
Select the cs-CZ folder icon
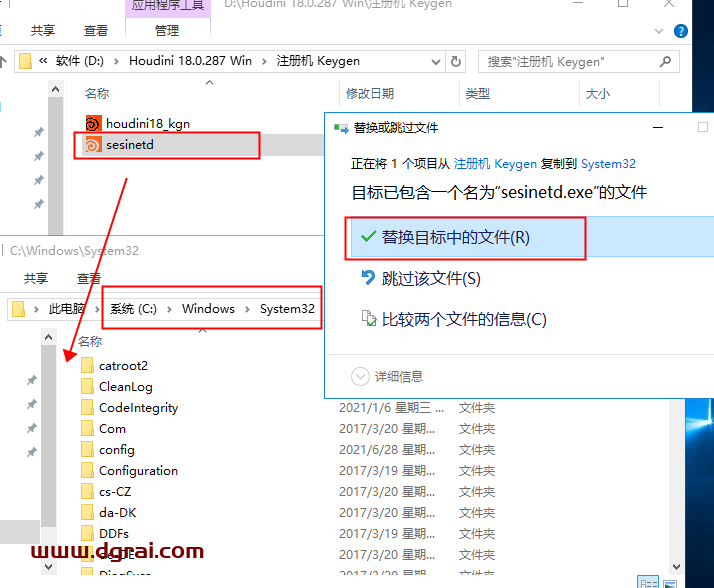pyautogui.click(x=87, y=491)
